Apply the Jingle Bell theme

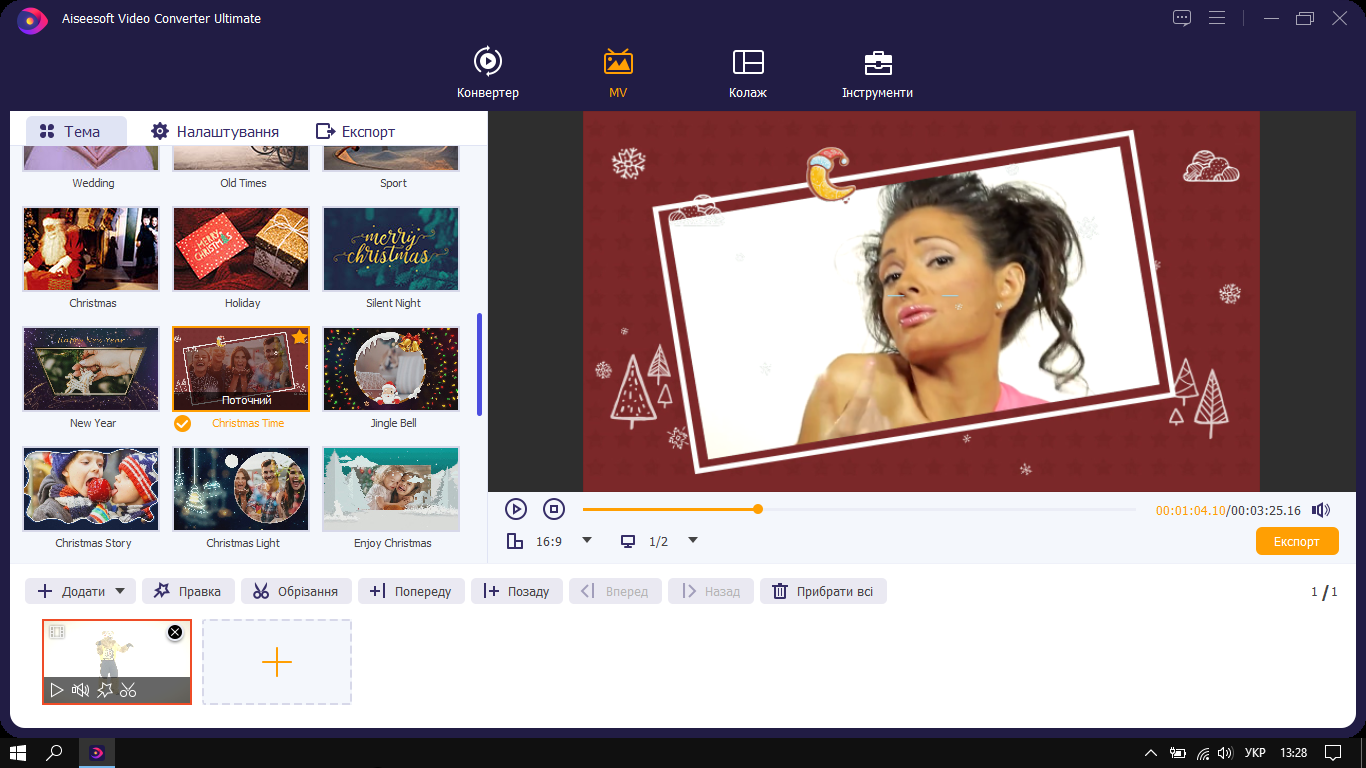coord(391,369)
